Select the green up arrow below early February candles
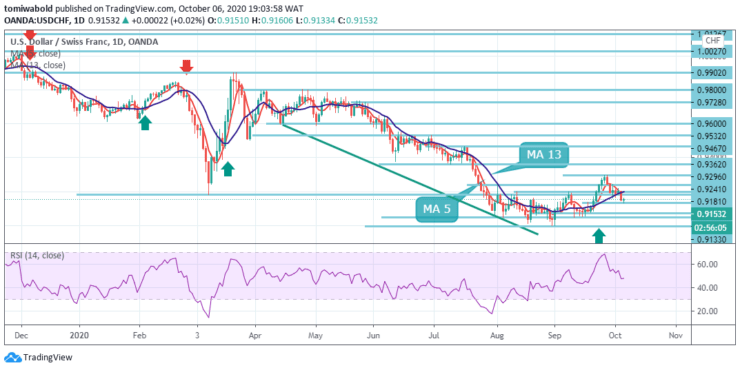This screenshot has width=740, height=370. click(145, 122)
